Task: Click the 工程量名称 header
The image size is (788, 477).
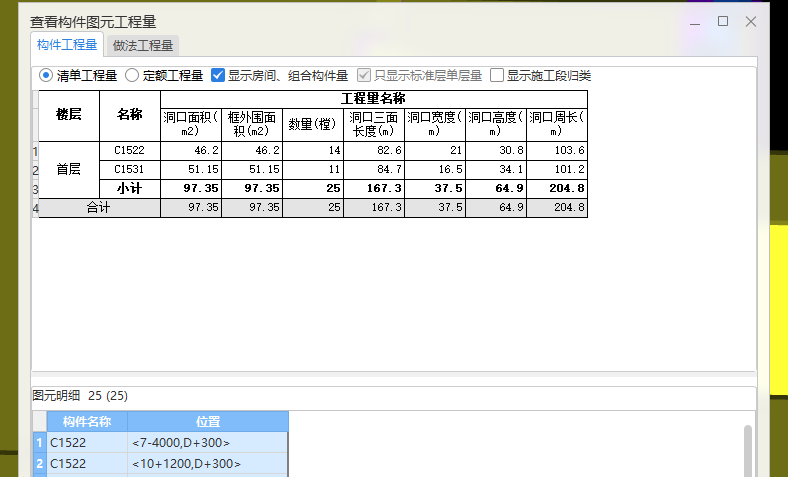Action: coord(374,99)
